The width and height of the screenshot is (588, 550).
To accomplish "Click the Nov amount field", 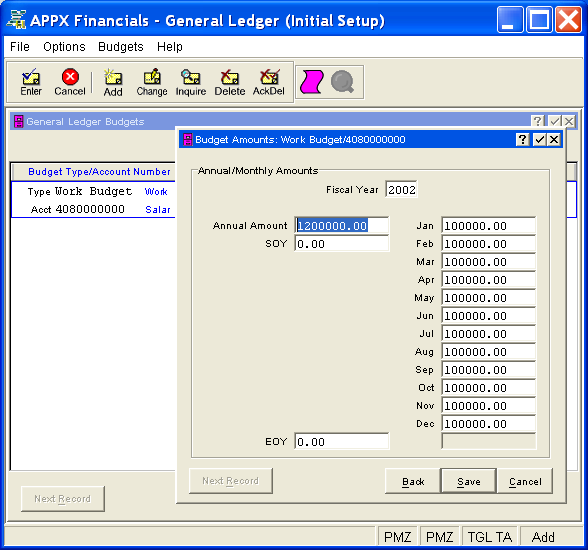I will [x=489, y=406].
